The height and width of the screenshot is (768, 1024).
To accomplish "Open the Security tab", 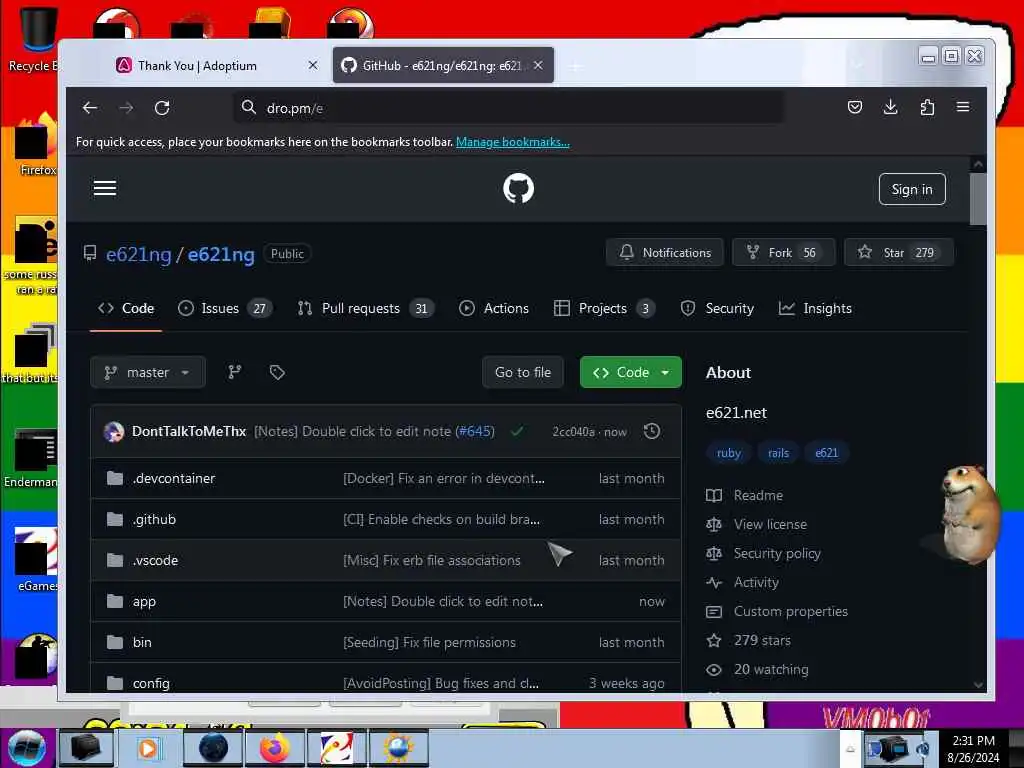I will point(717,308).
